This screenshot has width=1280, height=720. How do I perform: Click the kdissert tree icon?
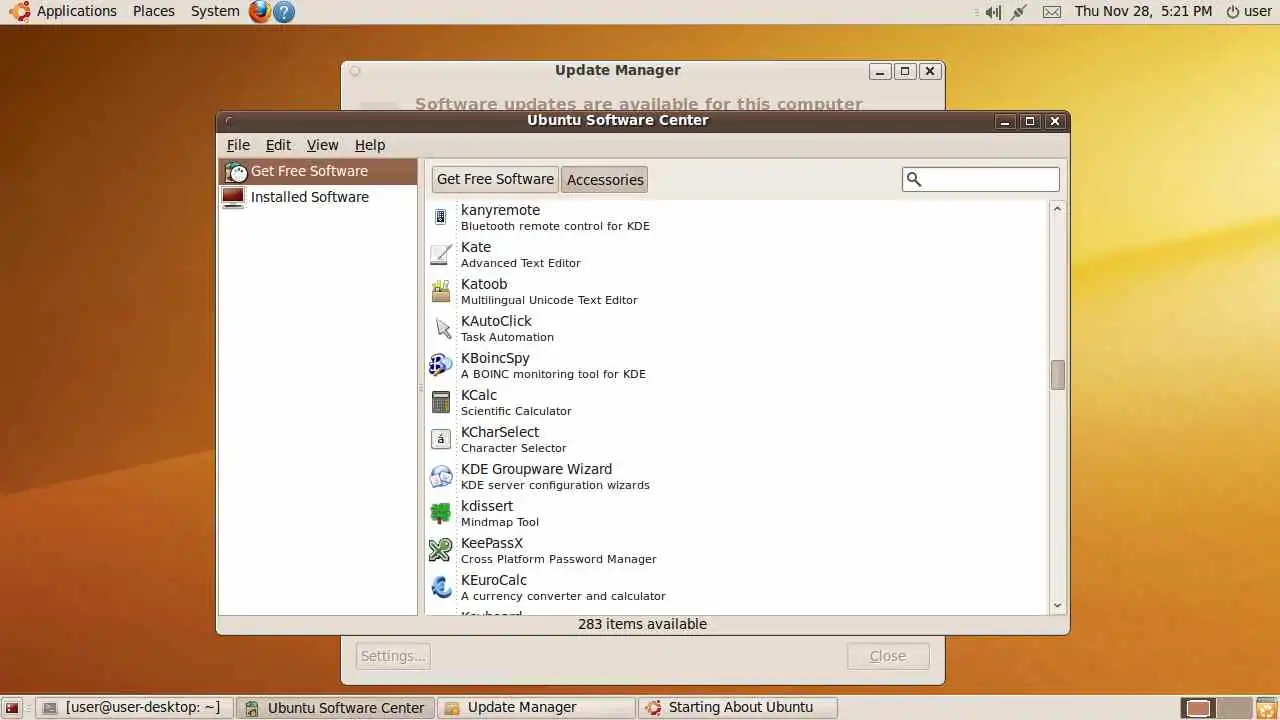click(441, 513)
